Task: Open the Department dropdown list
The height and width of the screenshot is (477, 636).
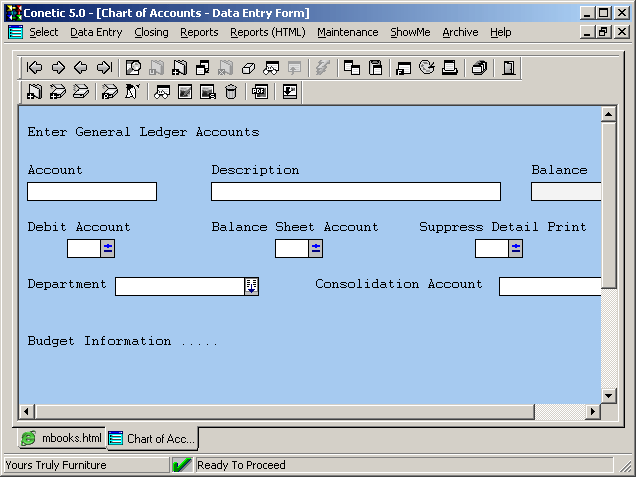Action: [x=252, y=286]
